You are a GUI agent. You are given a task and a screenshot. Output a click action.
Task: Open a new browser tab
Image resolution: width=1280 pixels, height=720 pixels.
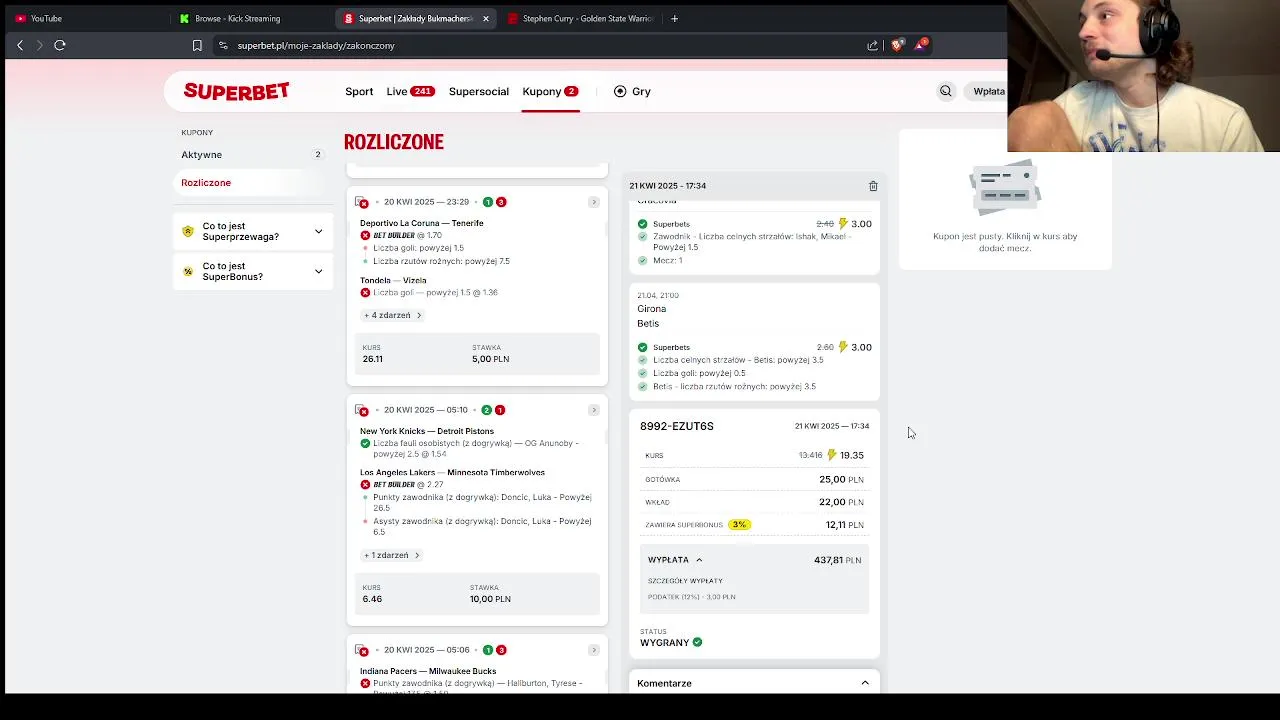[674, 18]
